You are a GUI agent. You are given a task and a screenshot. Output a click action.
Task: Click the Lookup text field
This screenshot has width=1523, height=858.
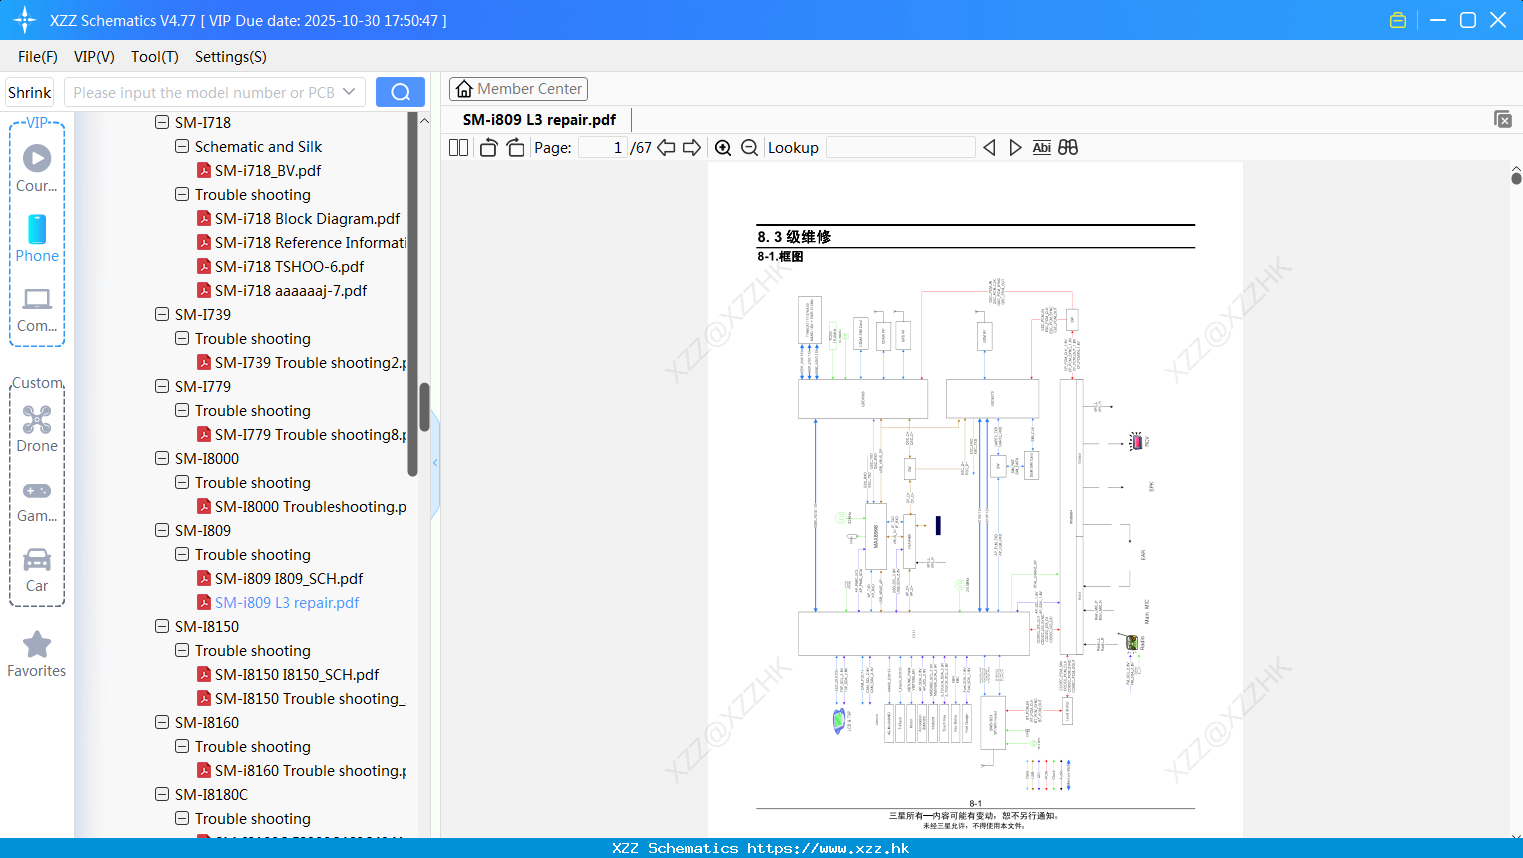901,147
